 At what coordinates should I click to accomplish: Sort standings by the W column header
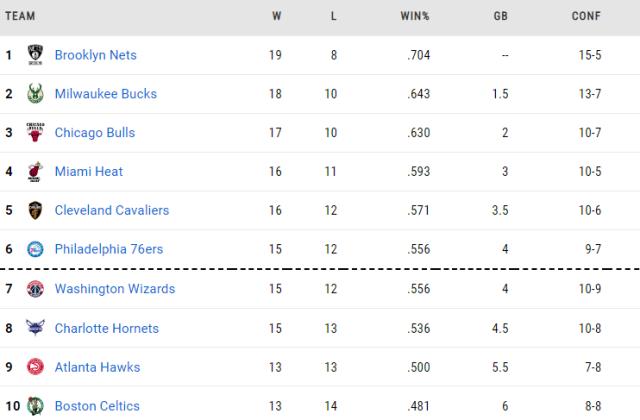(276, 16)
